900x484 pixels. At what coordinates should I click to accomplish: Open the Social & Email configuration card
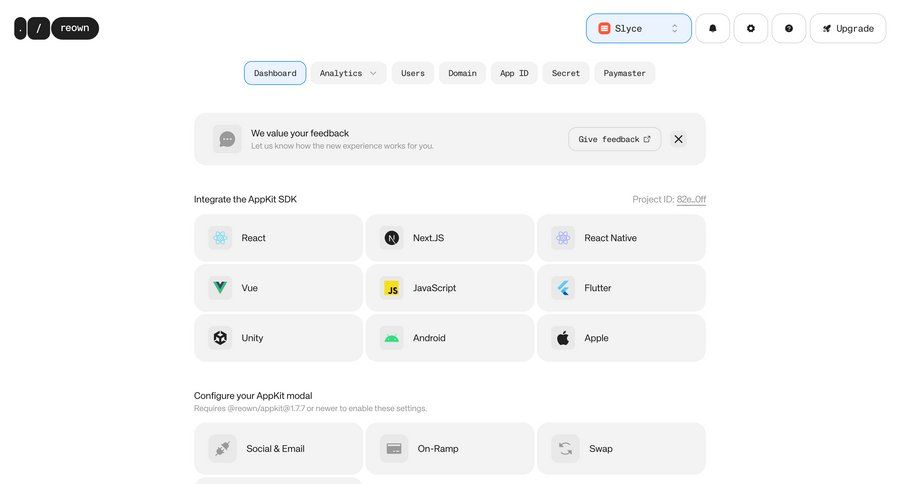pos(278,449)
